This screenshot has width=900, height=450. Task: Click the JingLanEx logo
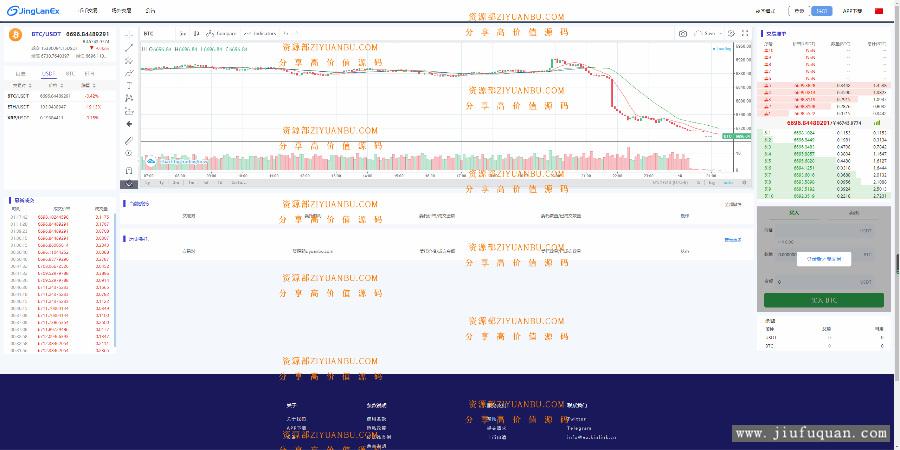[x=33, y=11]
